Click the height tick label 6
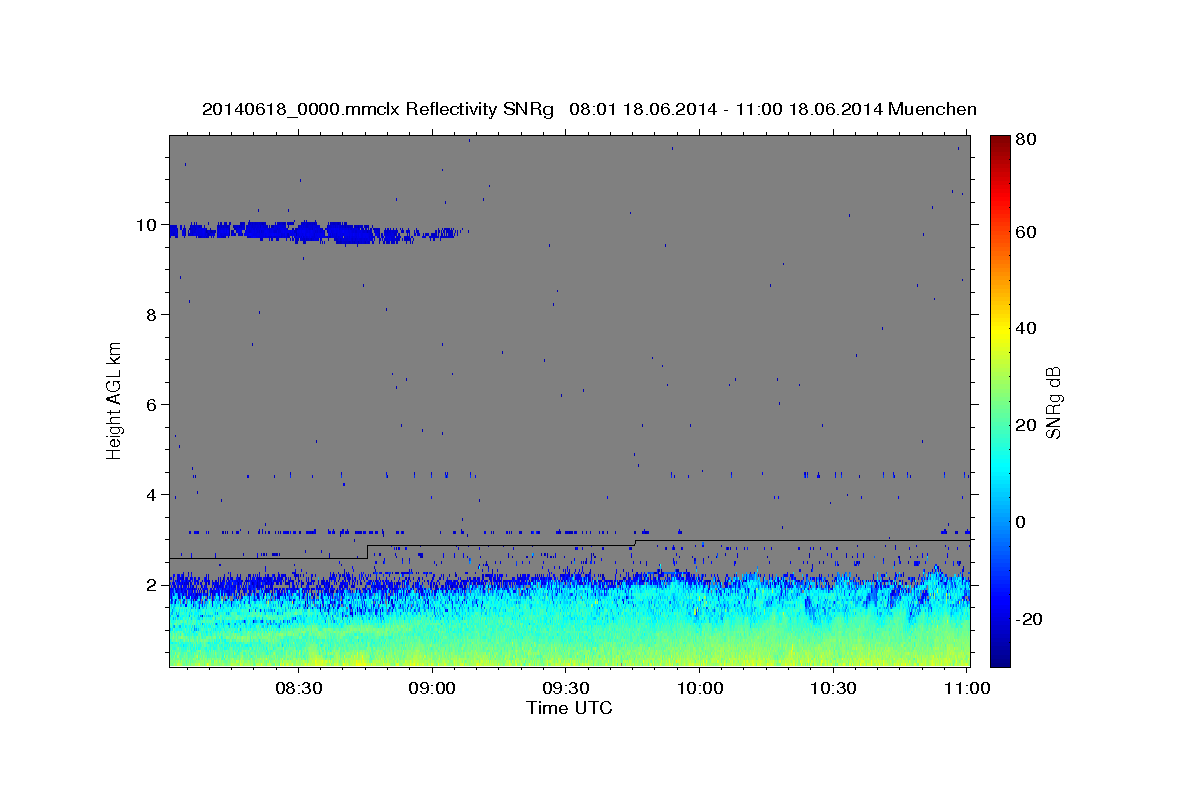Viewport: 1200px width, 800px height. 150,405
